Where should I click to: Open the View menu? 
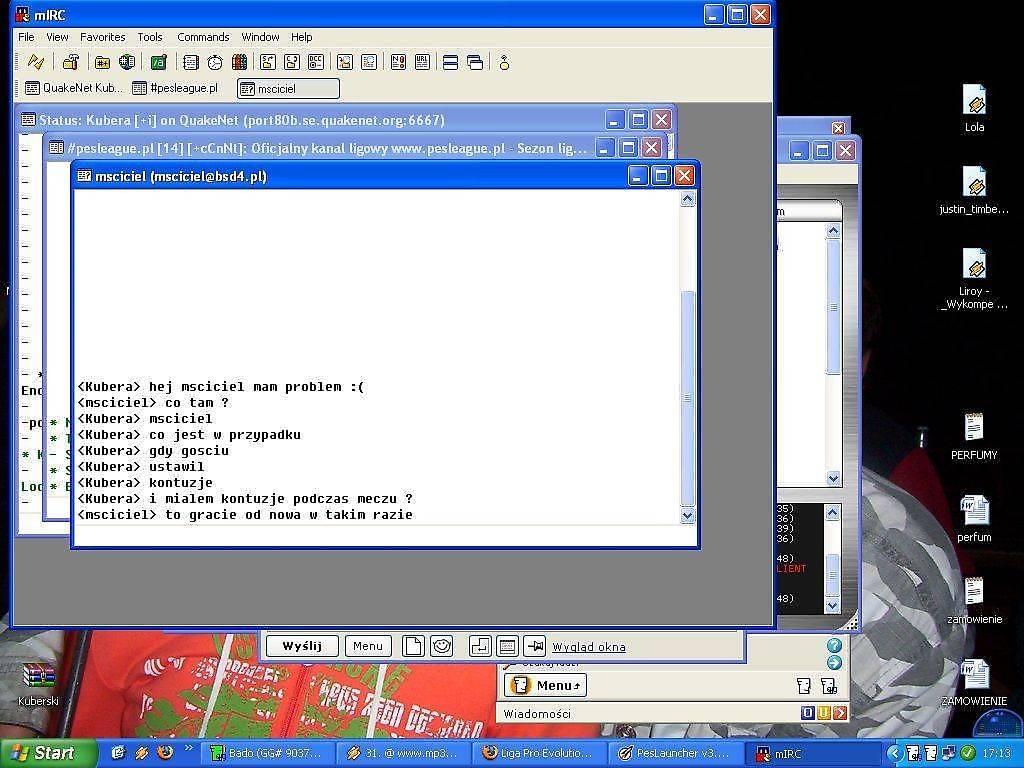57,37
